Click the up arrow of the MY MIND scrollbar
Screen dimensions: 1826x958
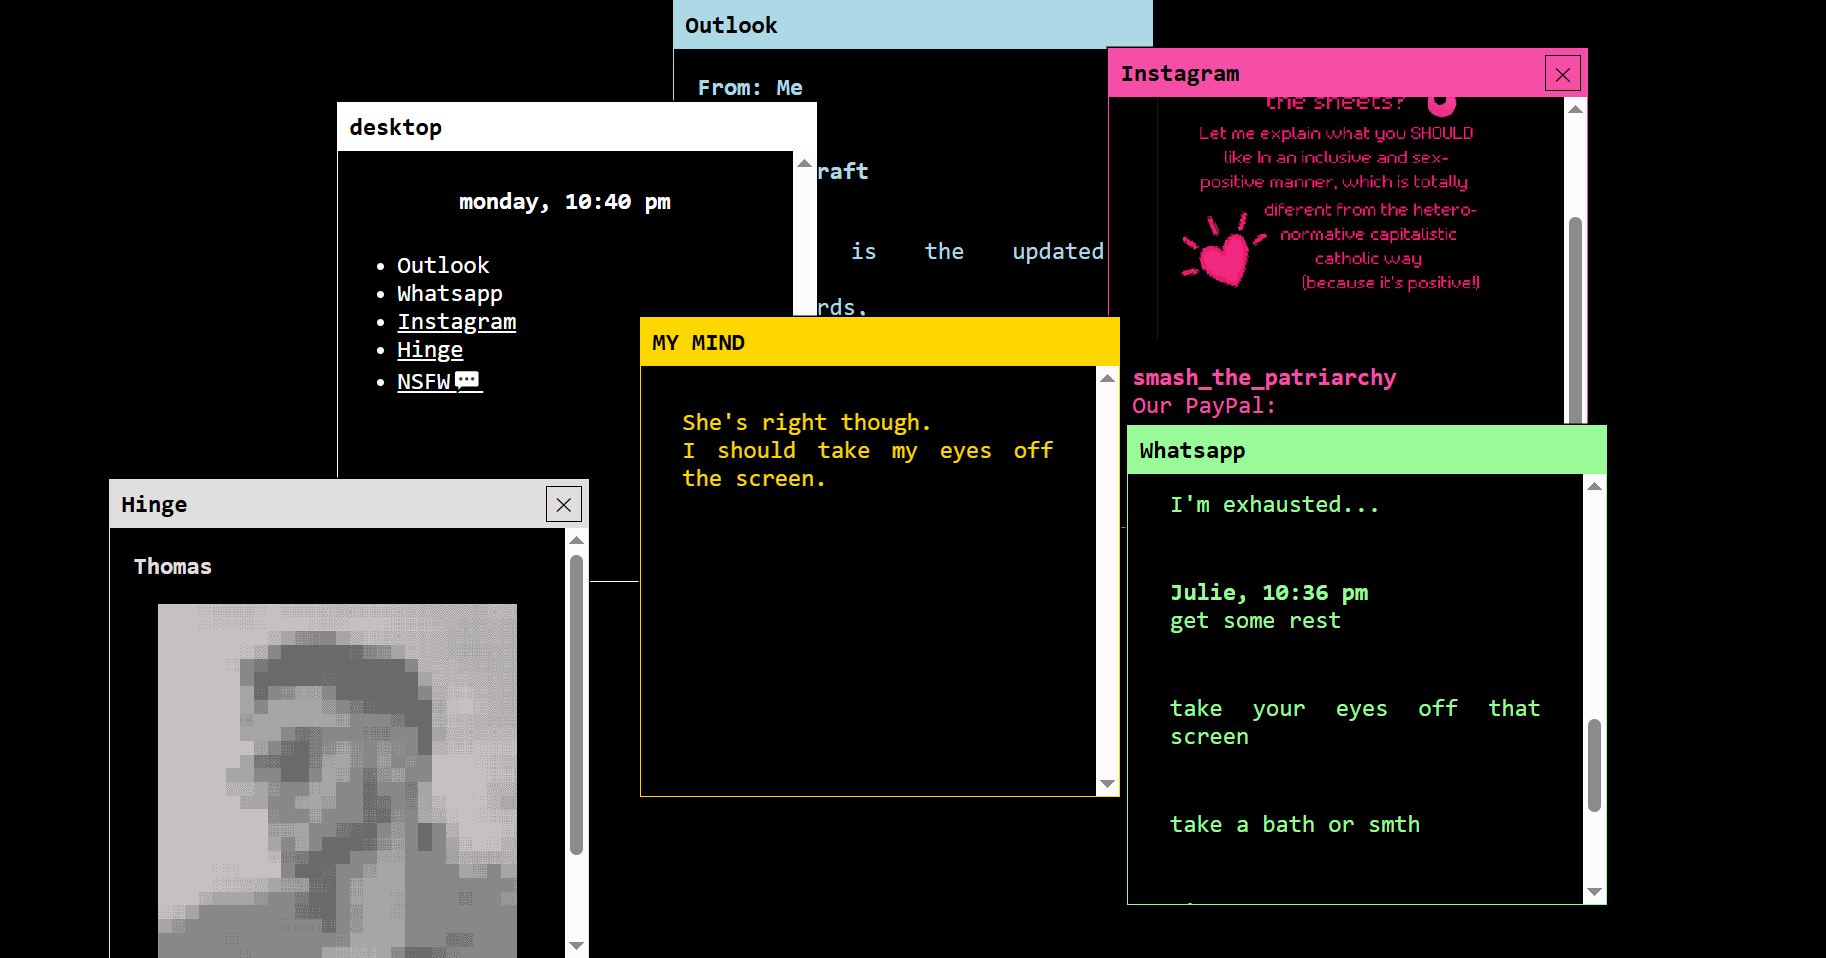pos(1107,378)
